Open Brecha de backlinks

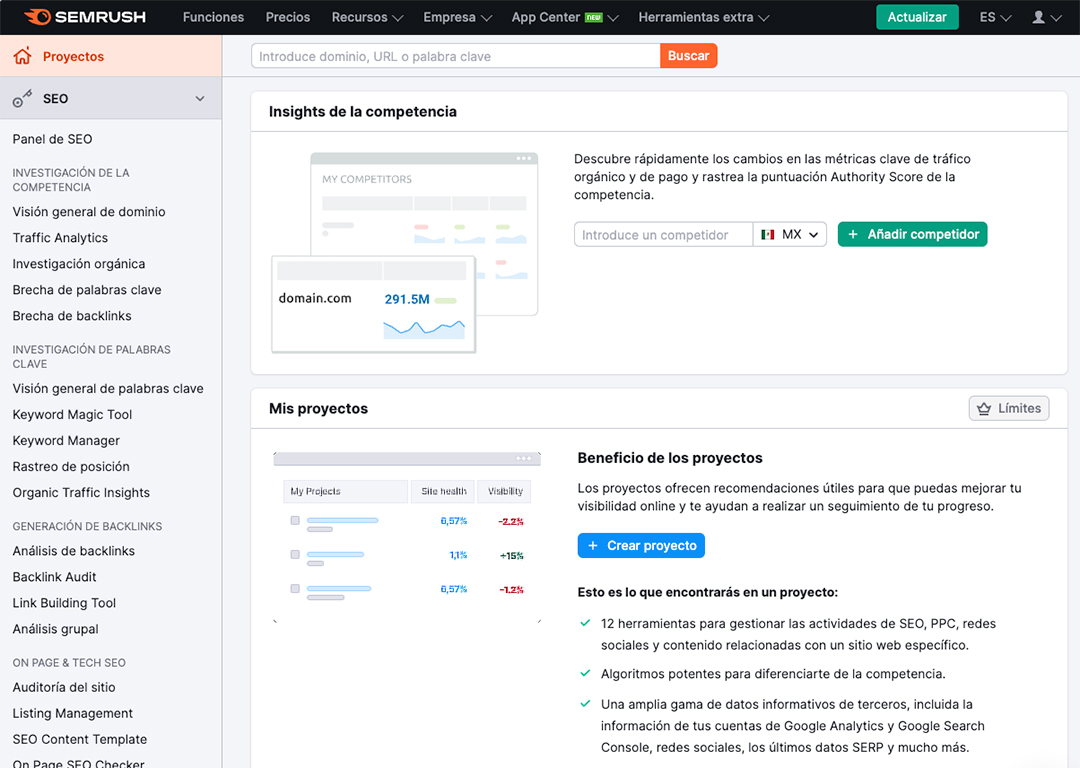(72, 316)
